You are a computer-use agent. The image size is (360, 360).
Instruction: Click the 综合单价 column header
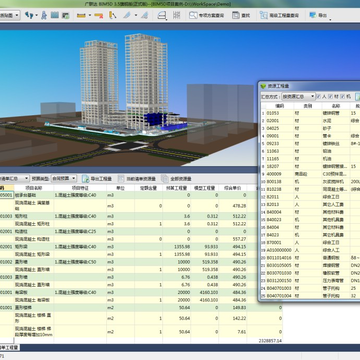(x=233, y=188)
